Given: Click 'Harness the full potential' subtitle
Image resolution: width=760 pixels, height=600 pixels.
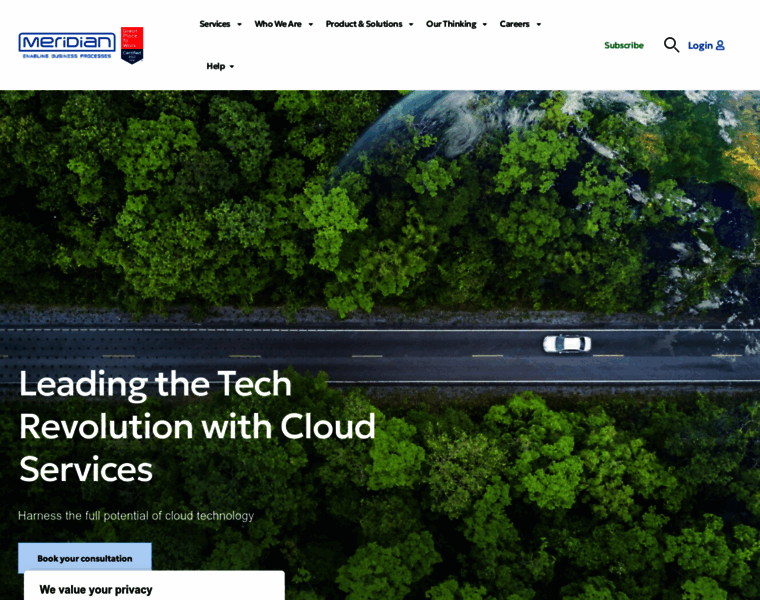Looking at the screenshot, I should point(136,516).
